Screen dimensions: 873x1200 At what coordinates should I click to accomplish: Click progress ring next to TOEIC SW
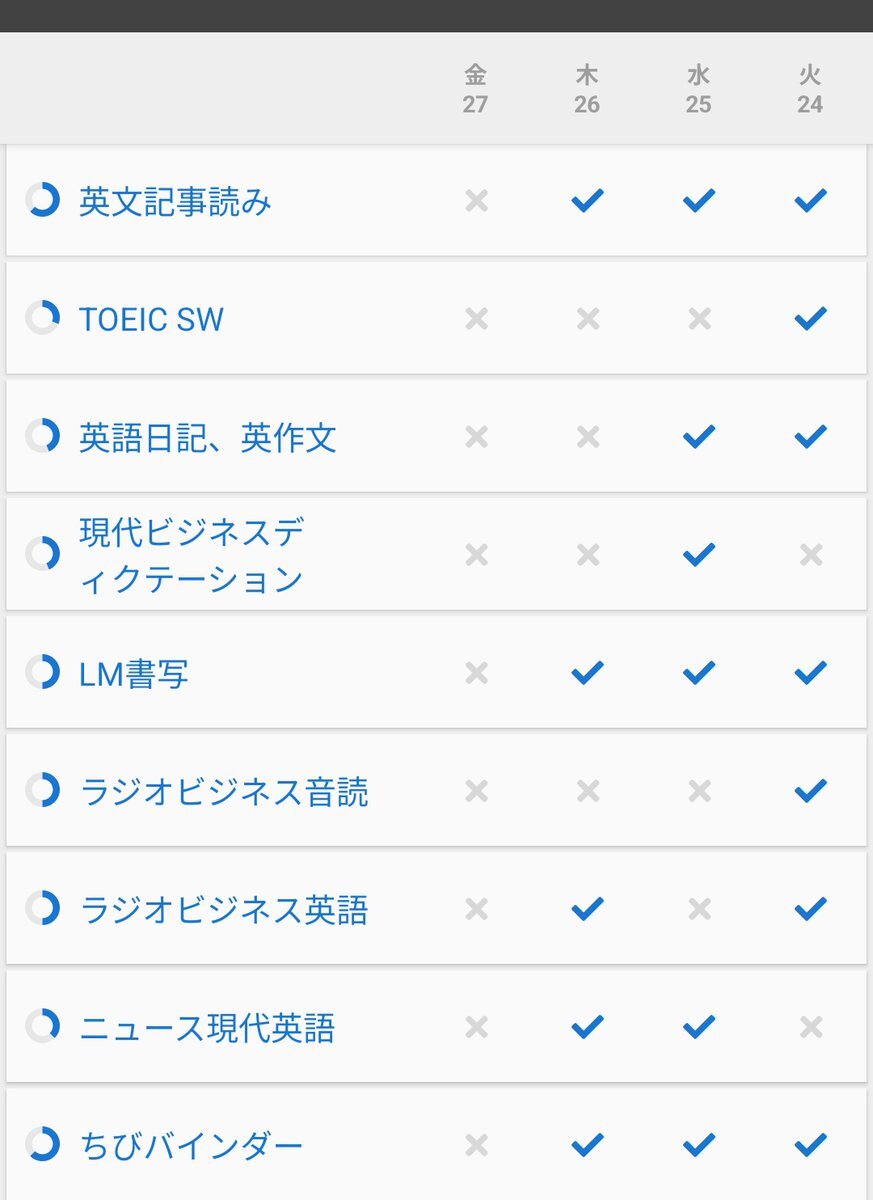(x=43, y=318)
